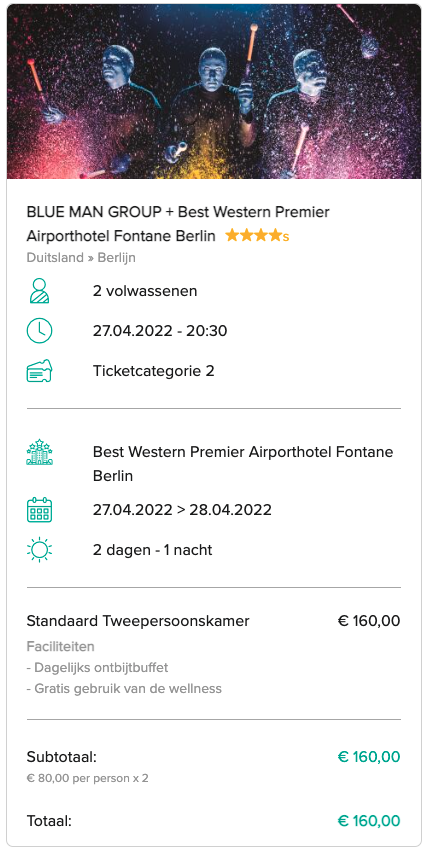
Task: Click Standaard Tweepersoonskamer room name
Action: pos(138,621)
